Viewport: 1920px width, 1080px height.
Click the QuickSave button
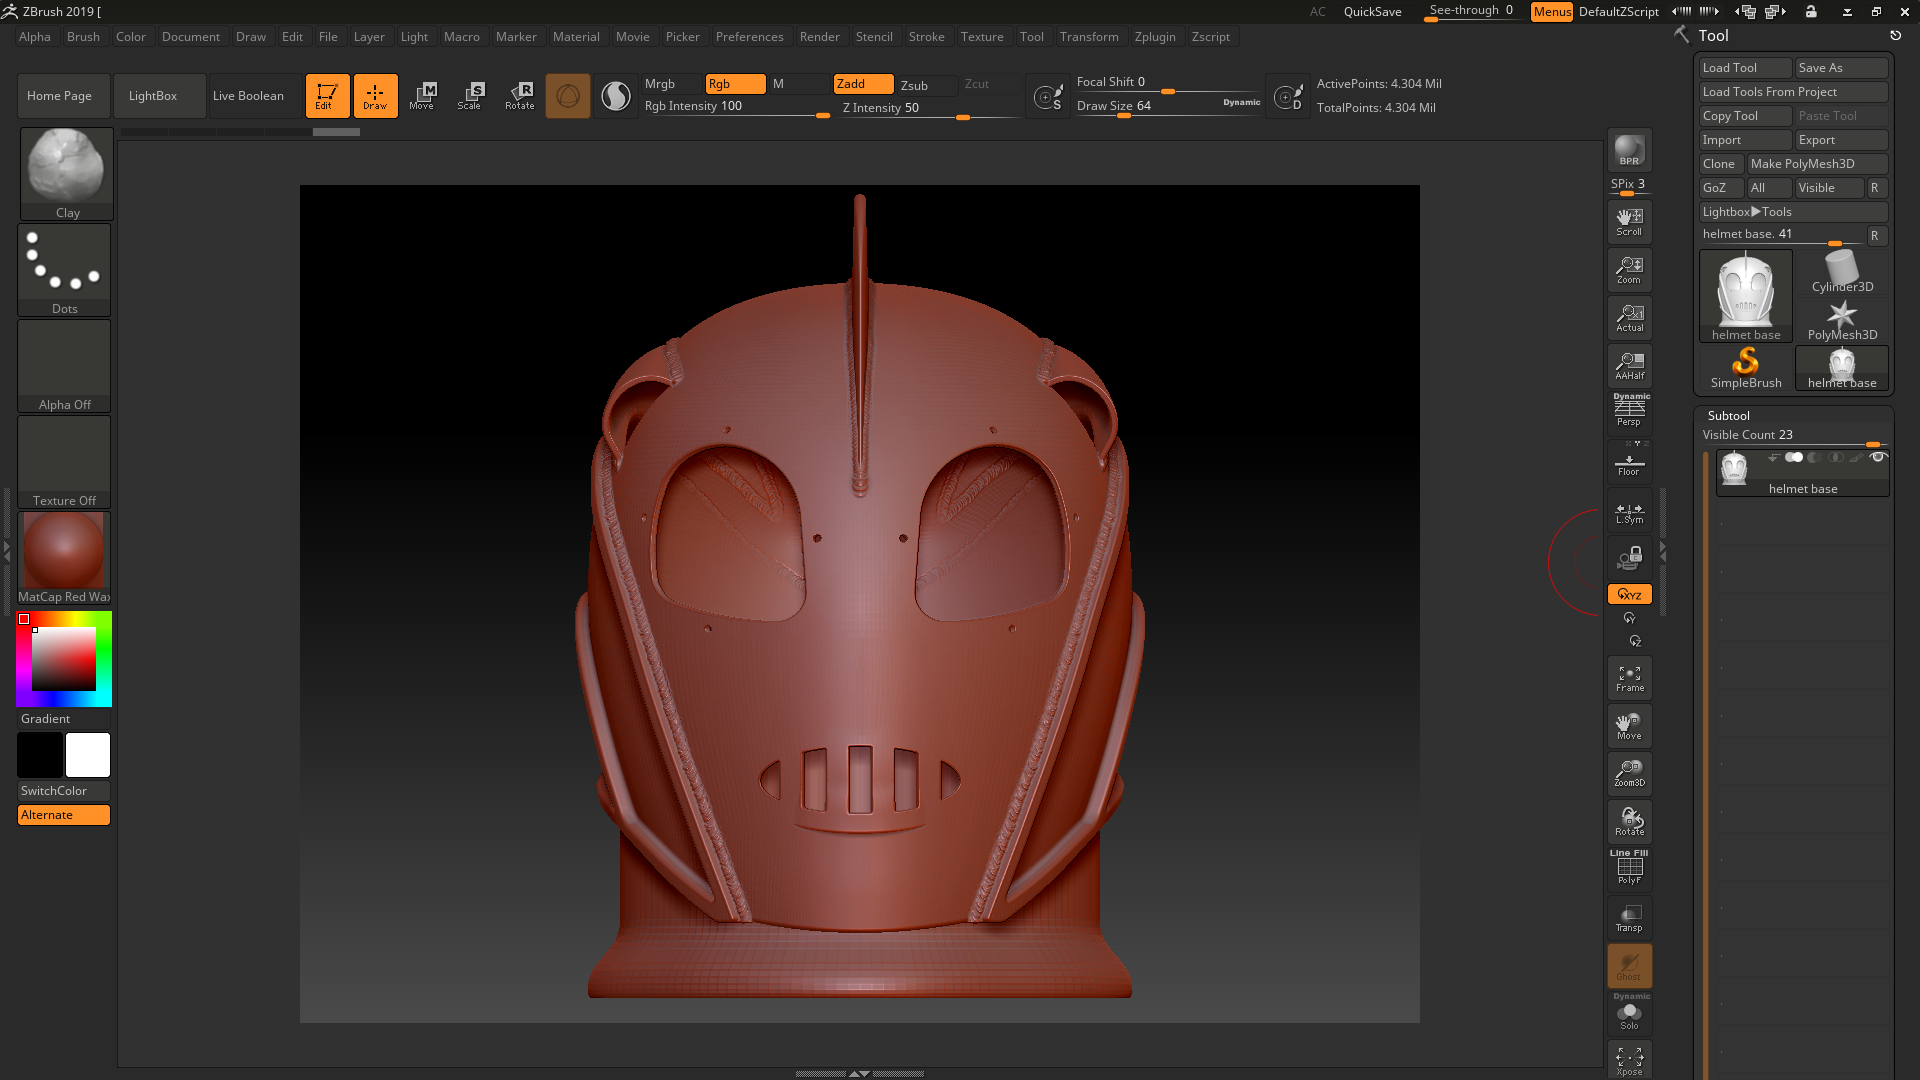1372,12
